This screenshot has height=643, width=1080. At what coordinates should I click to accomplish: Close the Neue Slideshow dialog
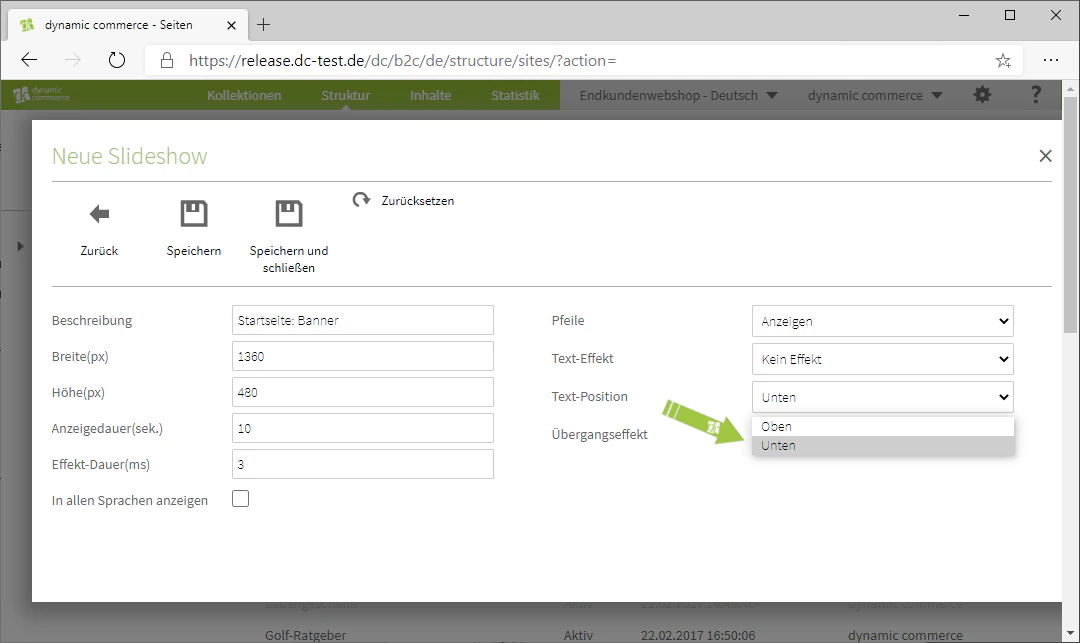tap(1046, 156)
